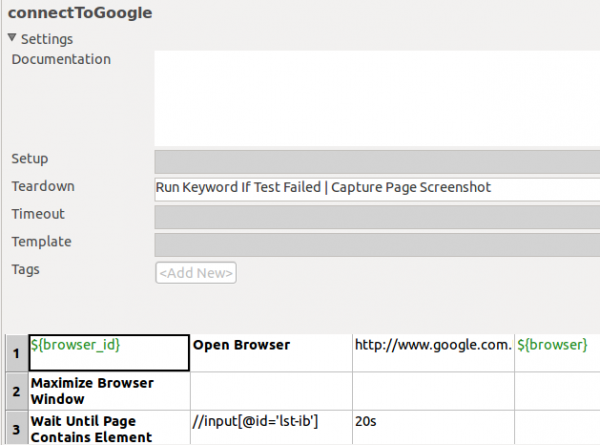The width and height of the screenshot is (600, 445).
Task: Select the ${browser} variable cell
Action: [x=558, y=353]
